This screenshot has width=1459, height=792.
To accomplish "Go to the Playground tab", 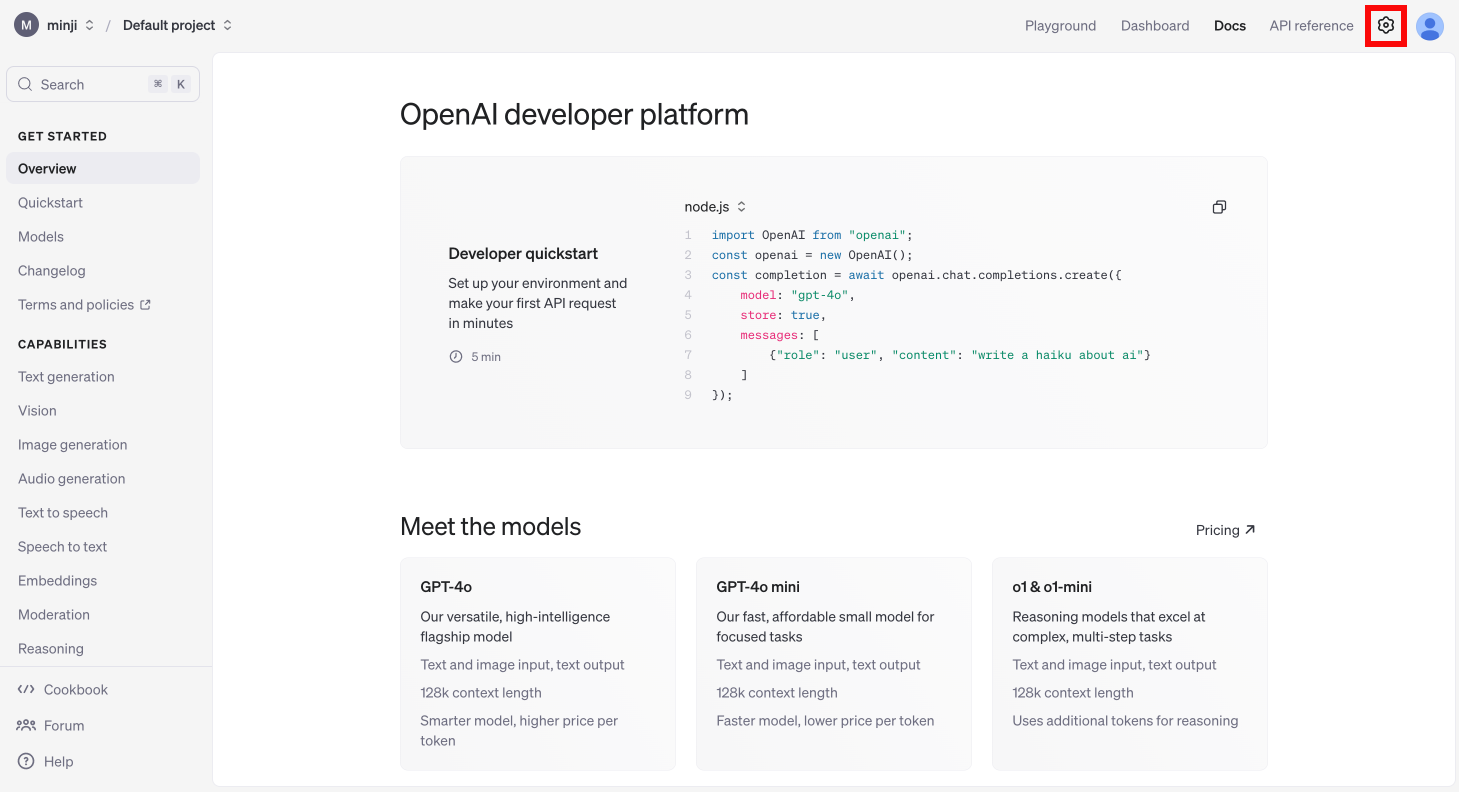I will (x=1060, y=26).
